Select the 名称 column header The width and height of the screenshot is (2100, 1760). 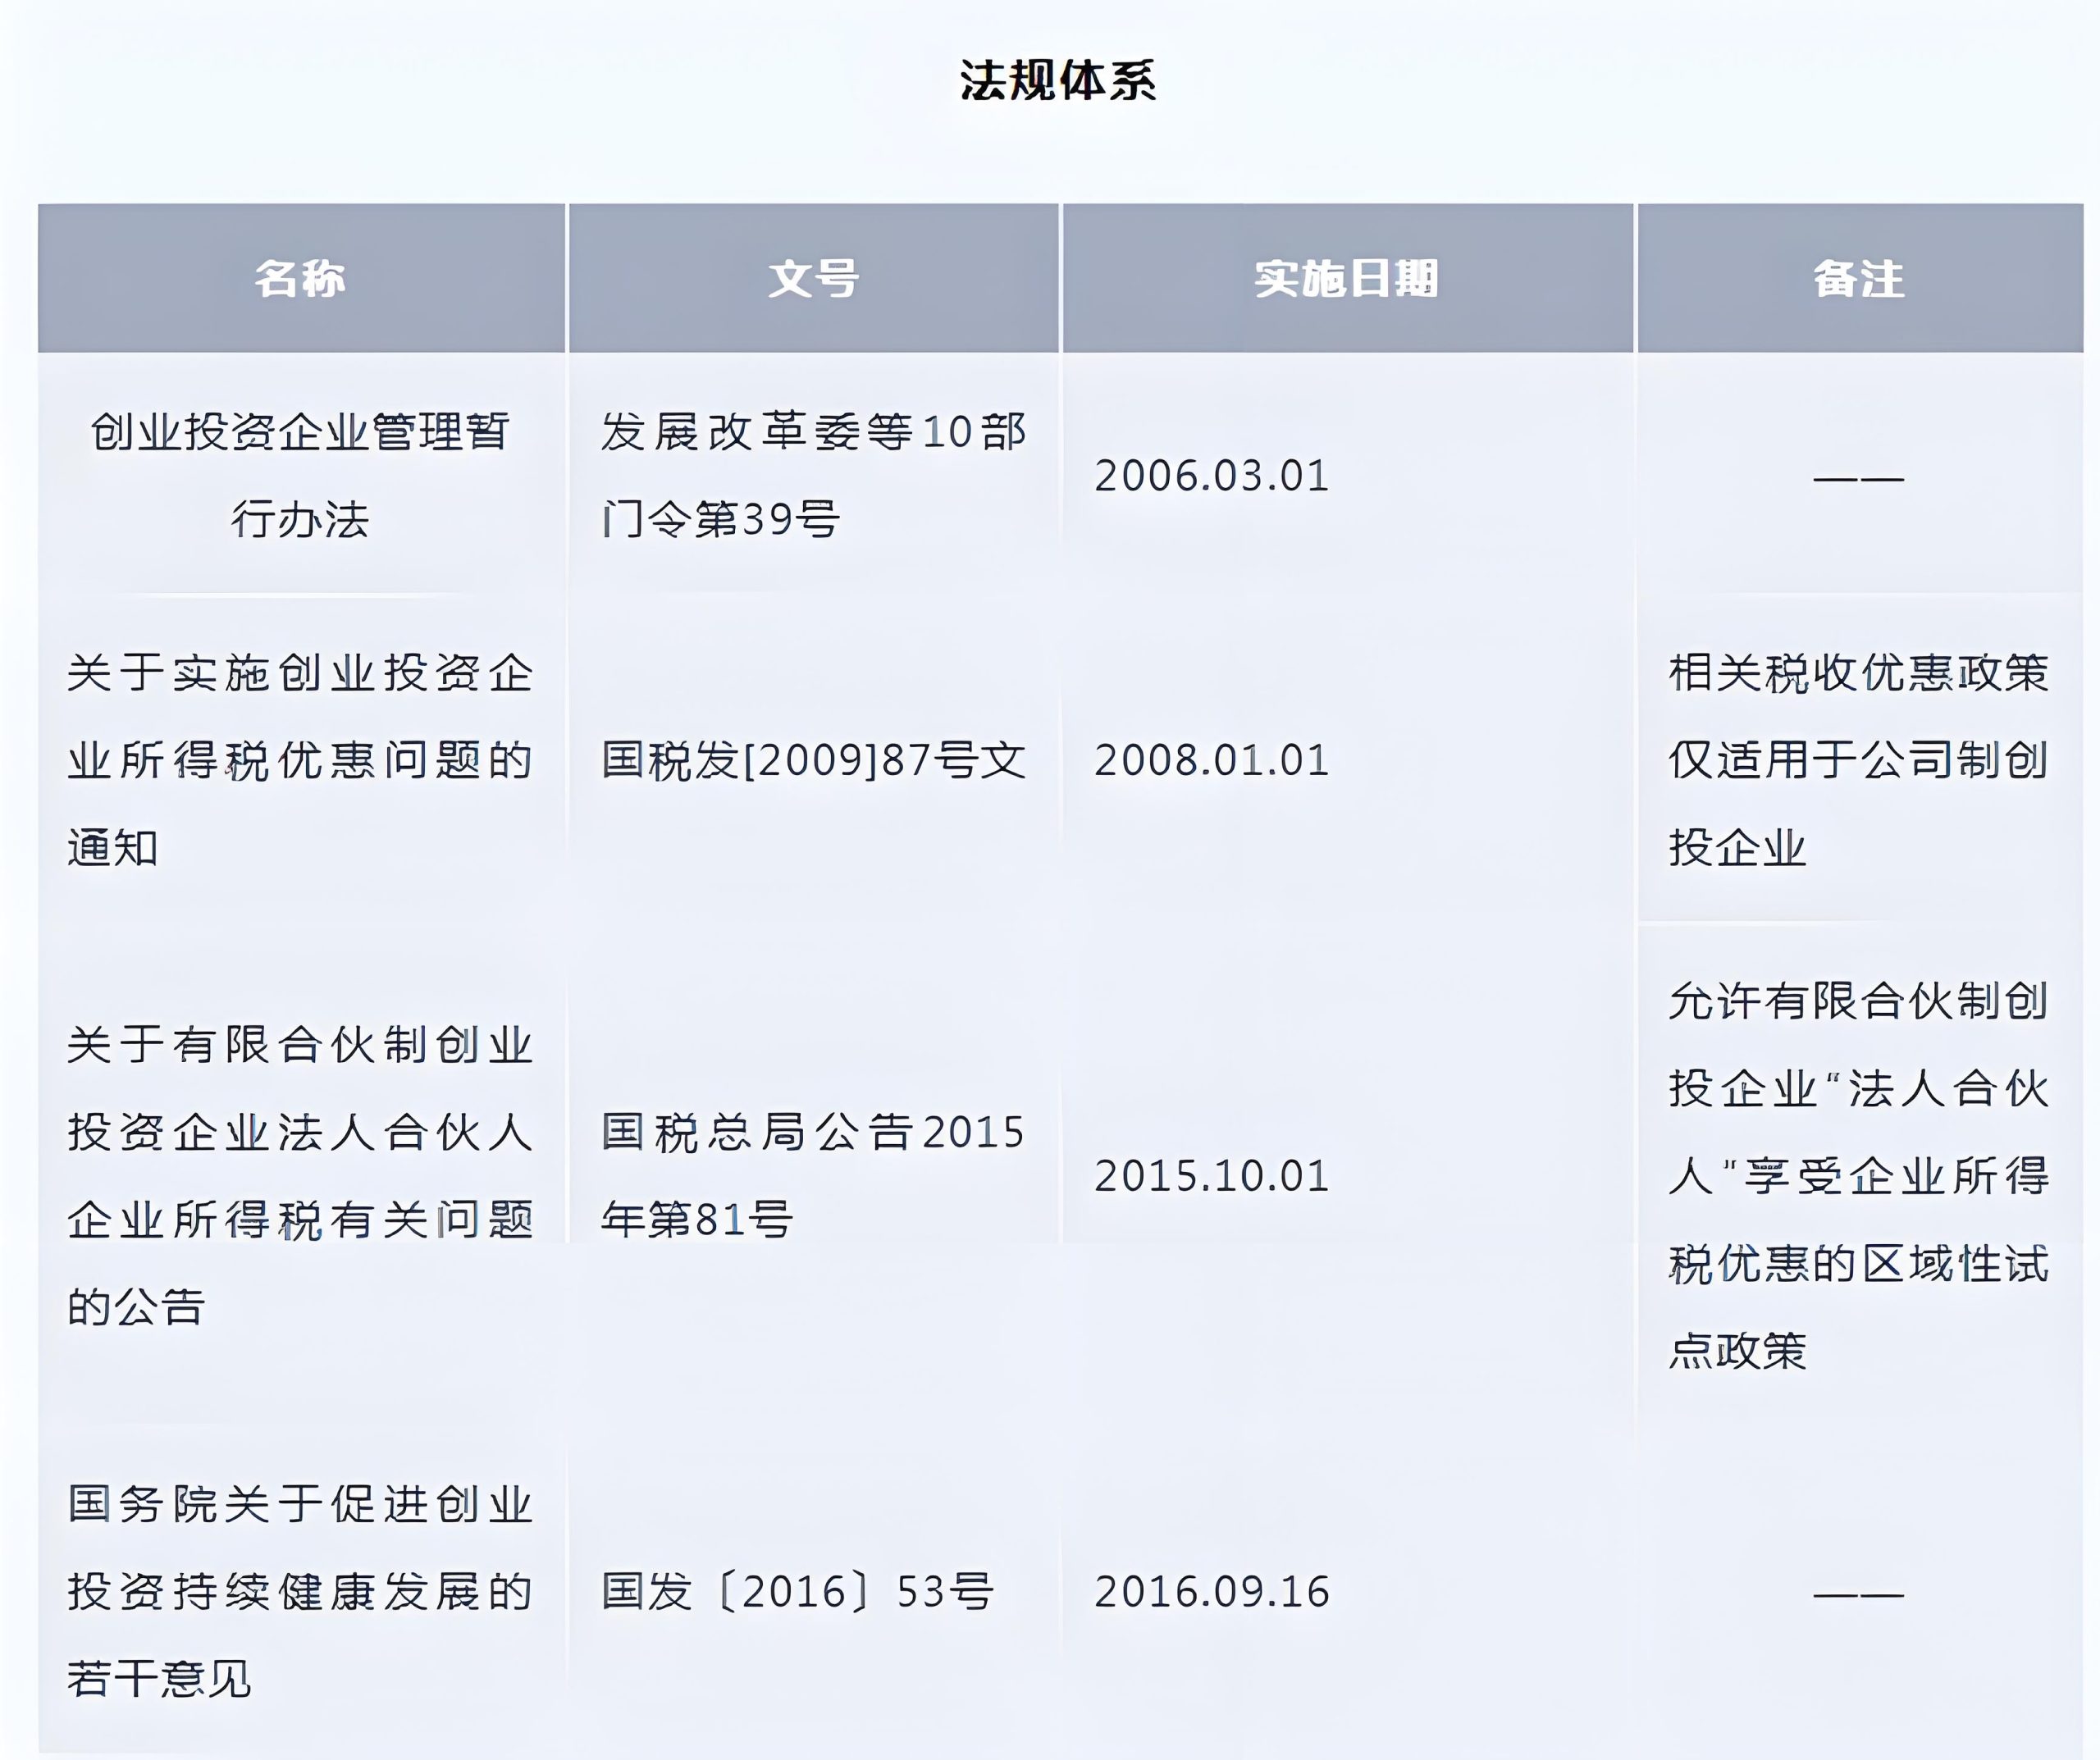point(300,279)
